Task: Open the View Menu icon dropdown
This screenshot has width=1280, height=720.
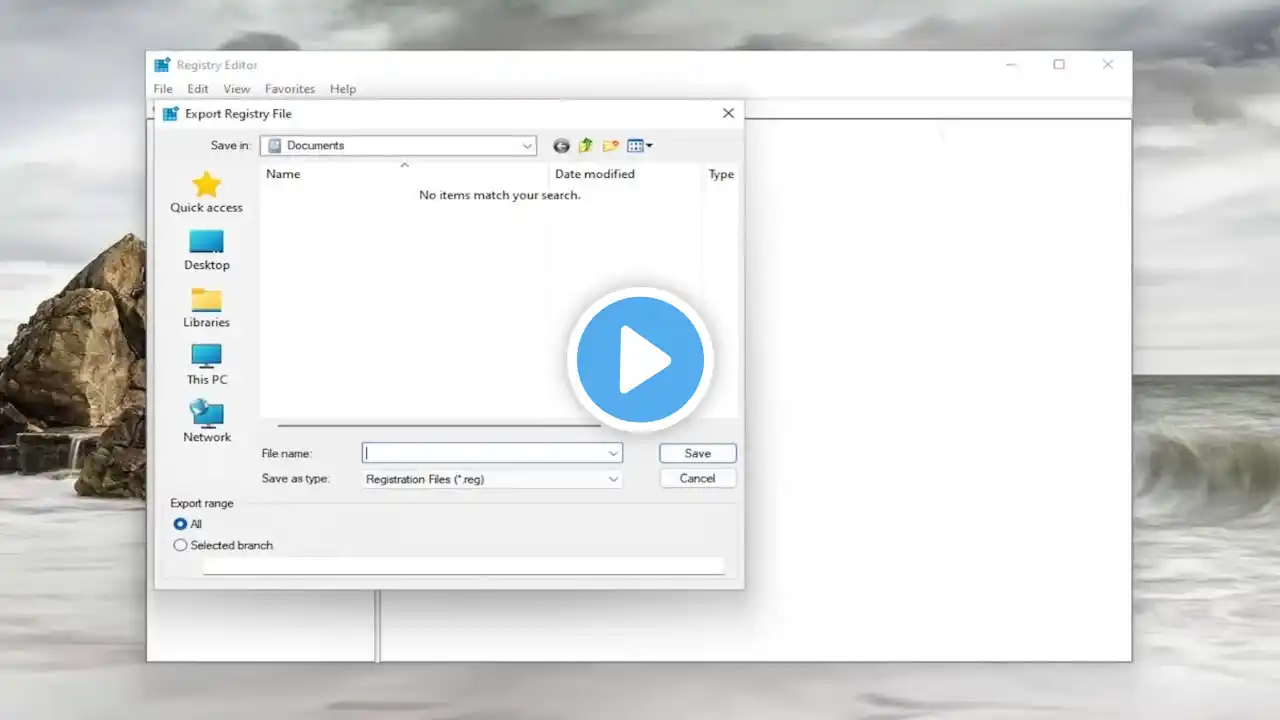Action: click(x=640, y=146)
